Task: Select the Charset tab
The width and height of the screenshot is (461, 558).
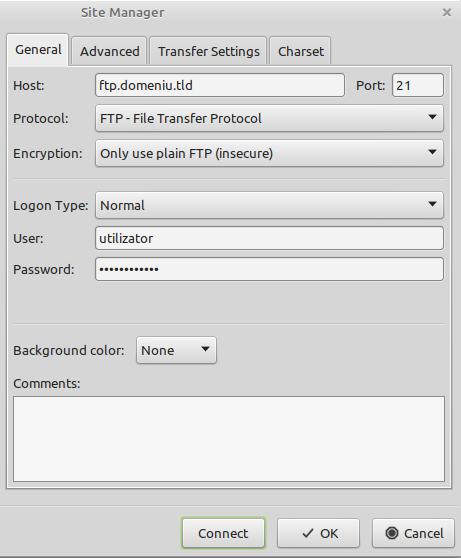Action: tap(300, 51)
